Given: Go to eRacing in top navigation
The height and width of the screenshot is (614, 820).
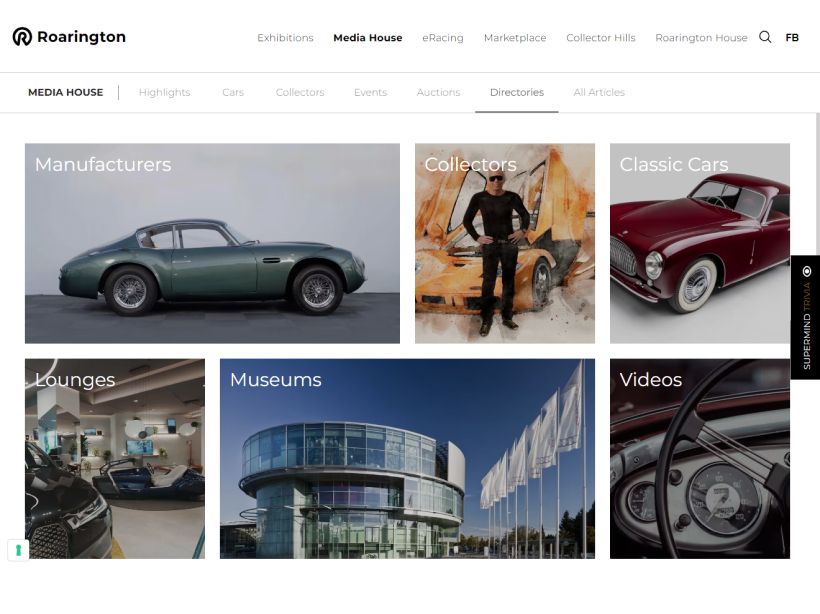Looking at the screenshot, I should click(x=442, y=38).
